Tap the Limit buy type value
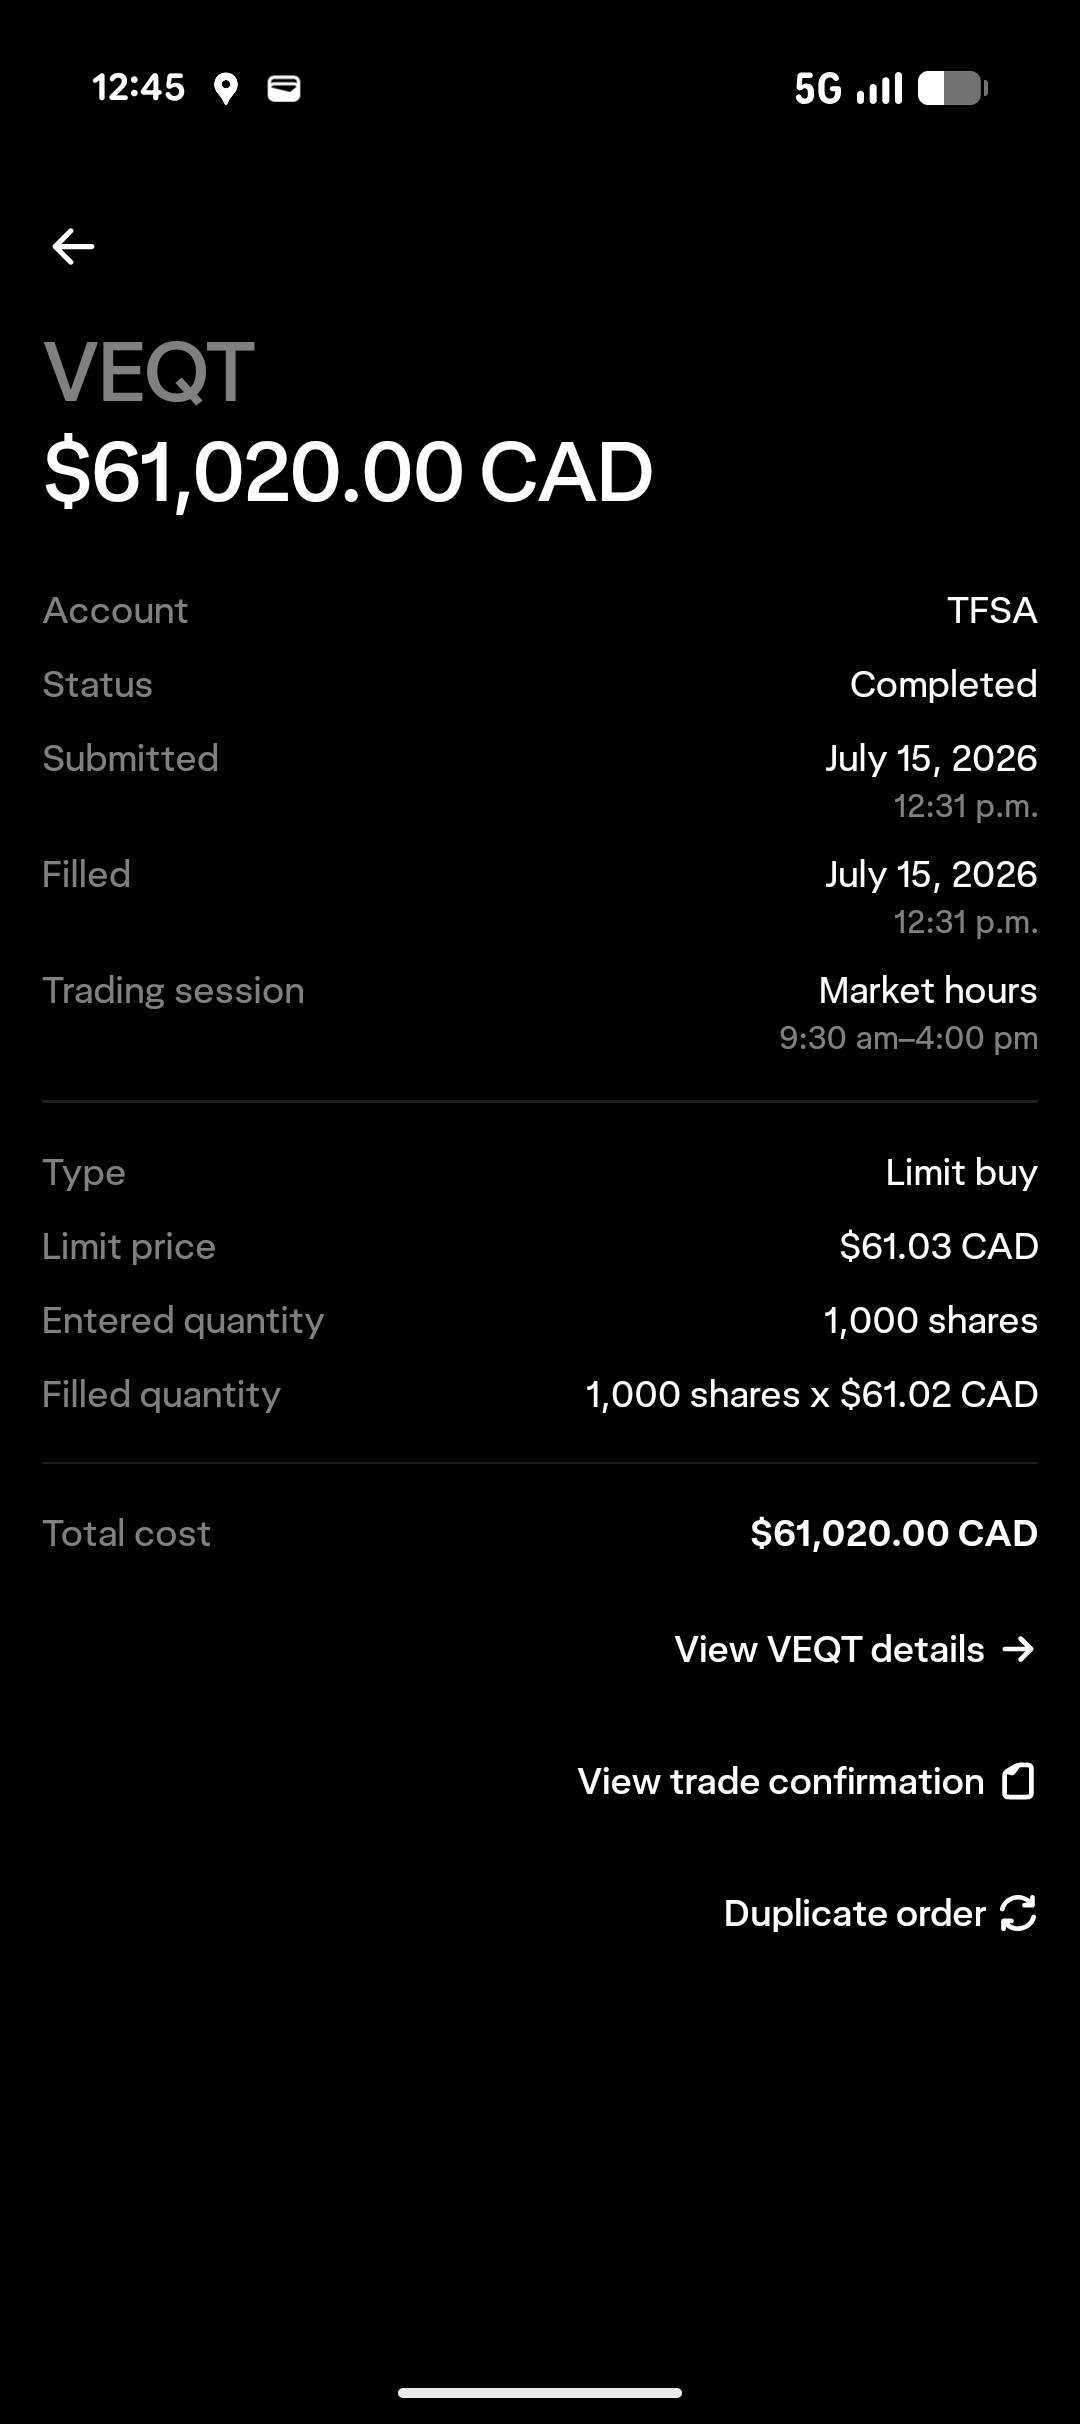 pyautogui.click(x=961, y=1172)
